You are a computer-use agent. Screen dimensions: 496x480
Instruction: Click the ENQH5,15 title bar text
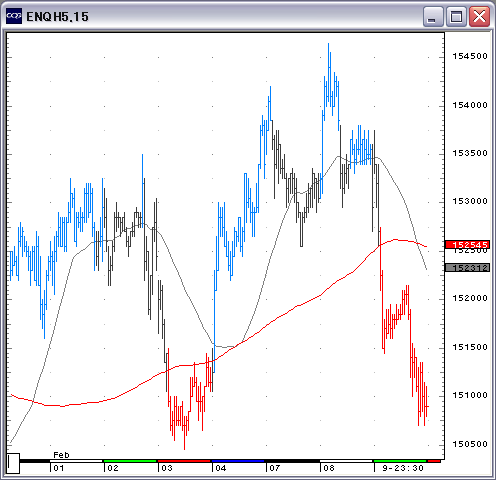pyautogui.click(x=57, y=17)
